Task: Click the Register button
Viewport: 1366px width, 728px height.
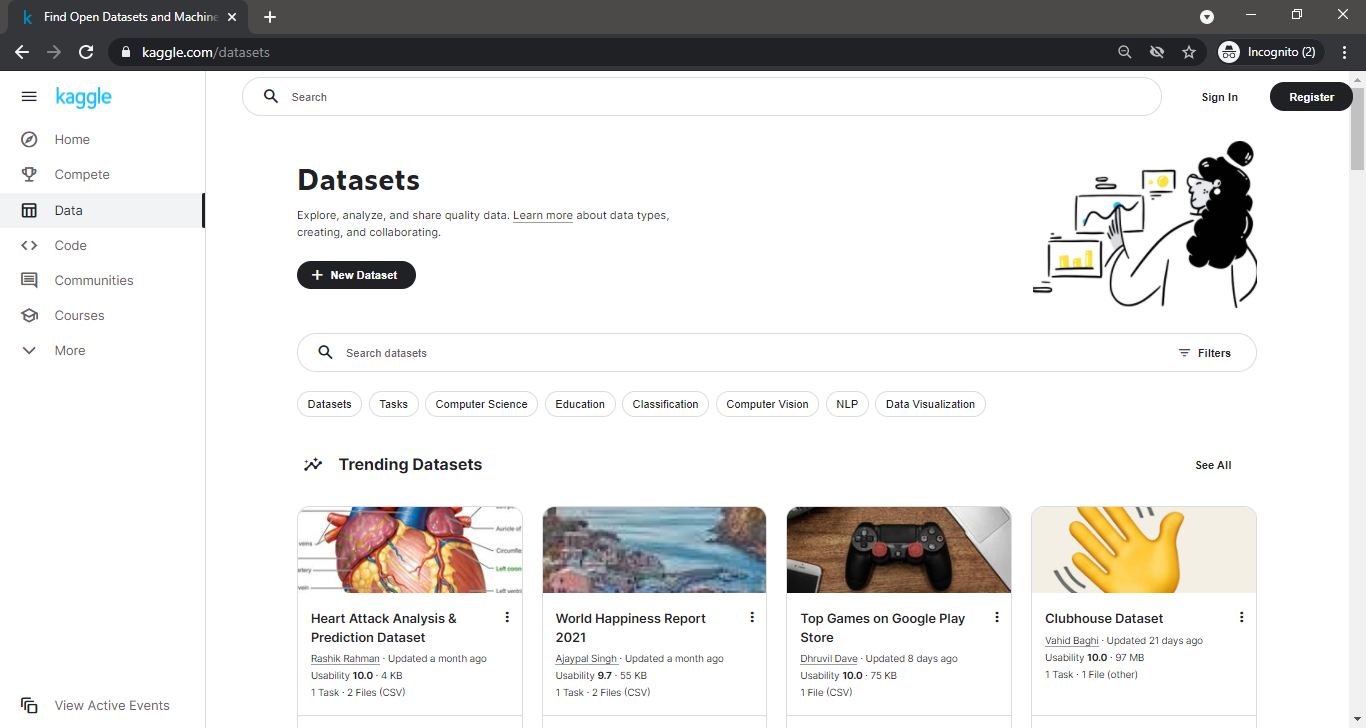Action: pyautogui.click(x=1310, y=96)
